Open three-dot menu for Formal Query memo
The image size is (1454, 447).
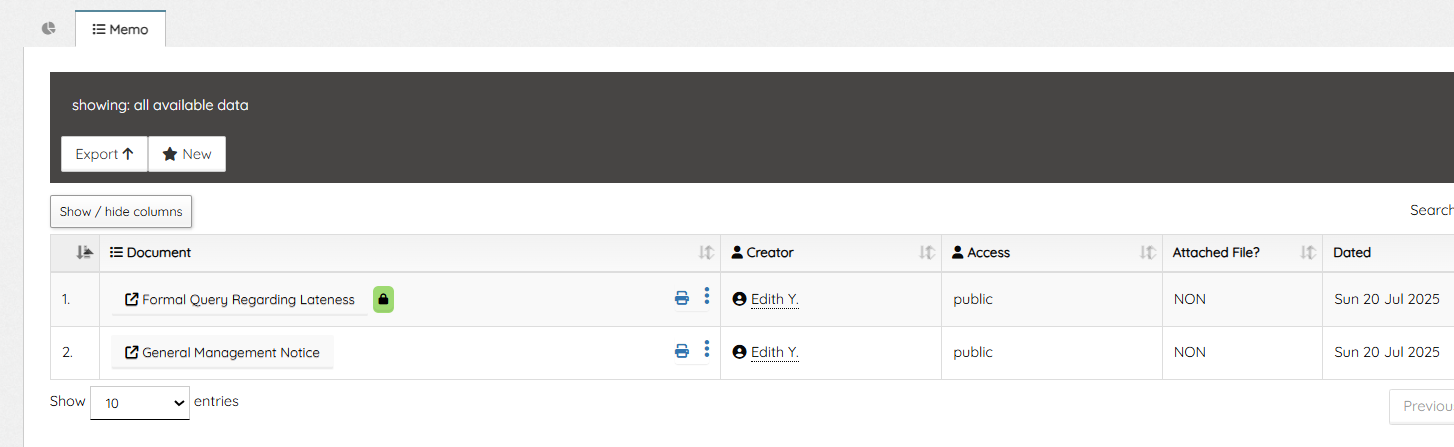707,296
